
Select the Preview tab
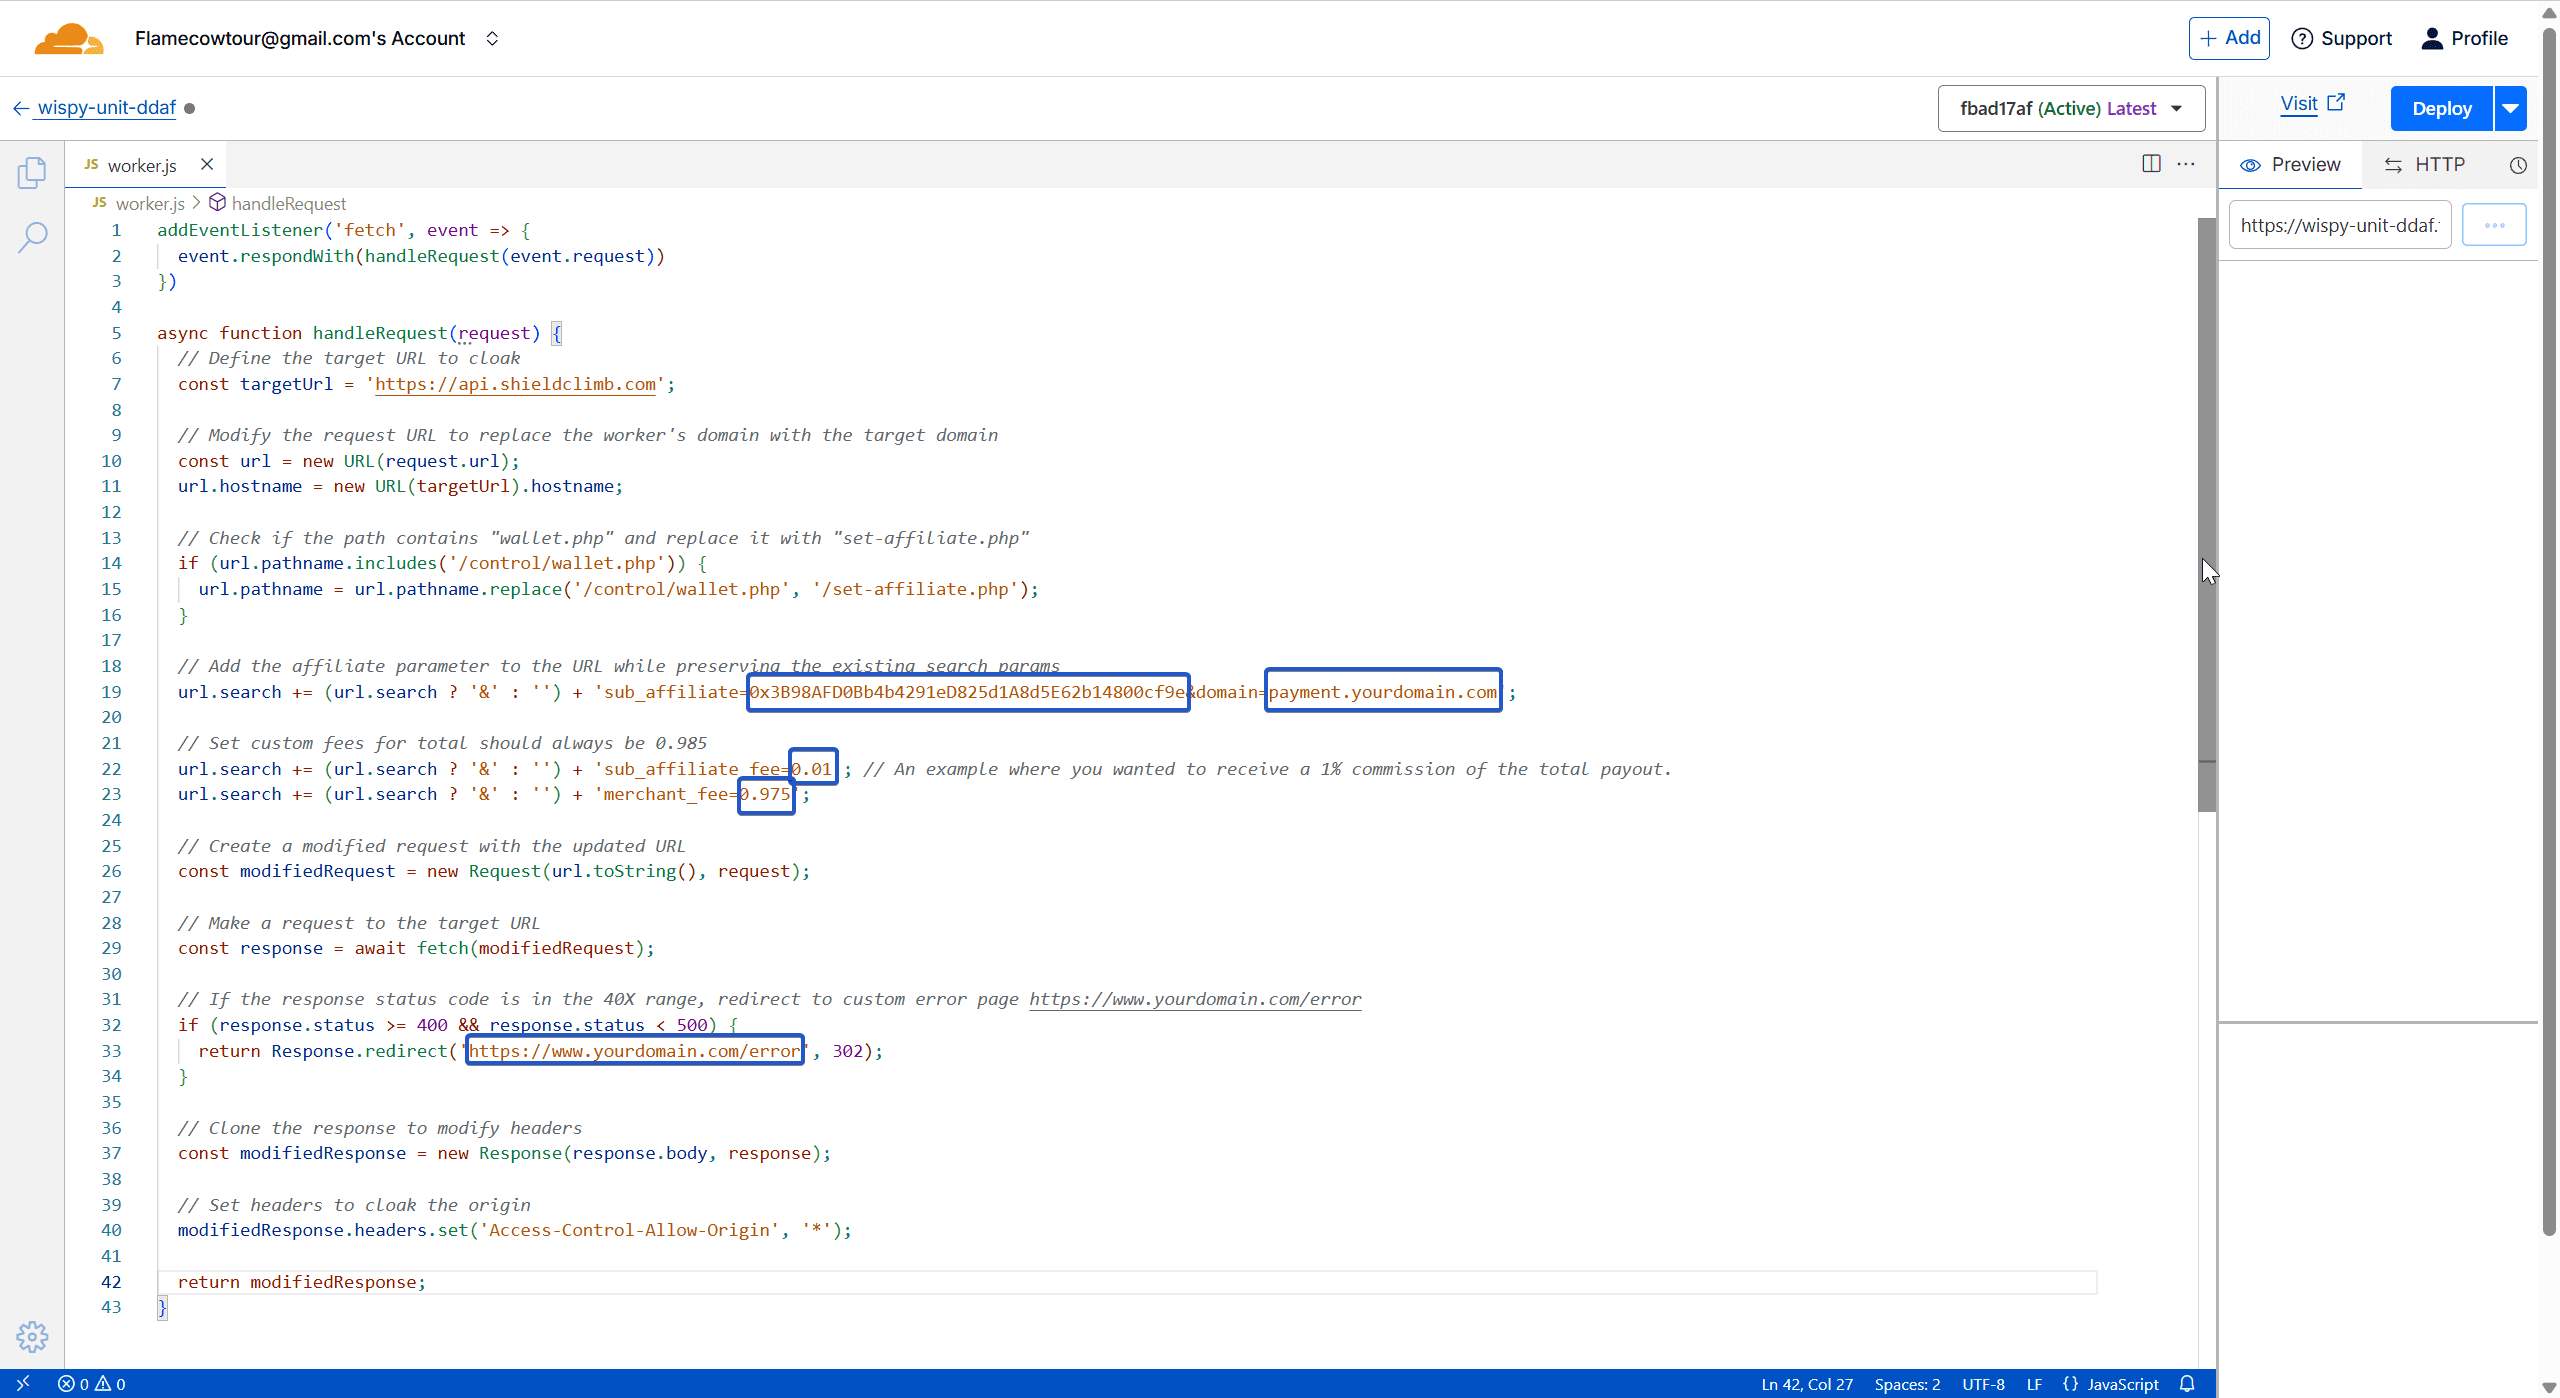coord(2291,165)
